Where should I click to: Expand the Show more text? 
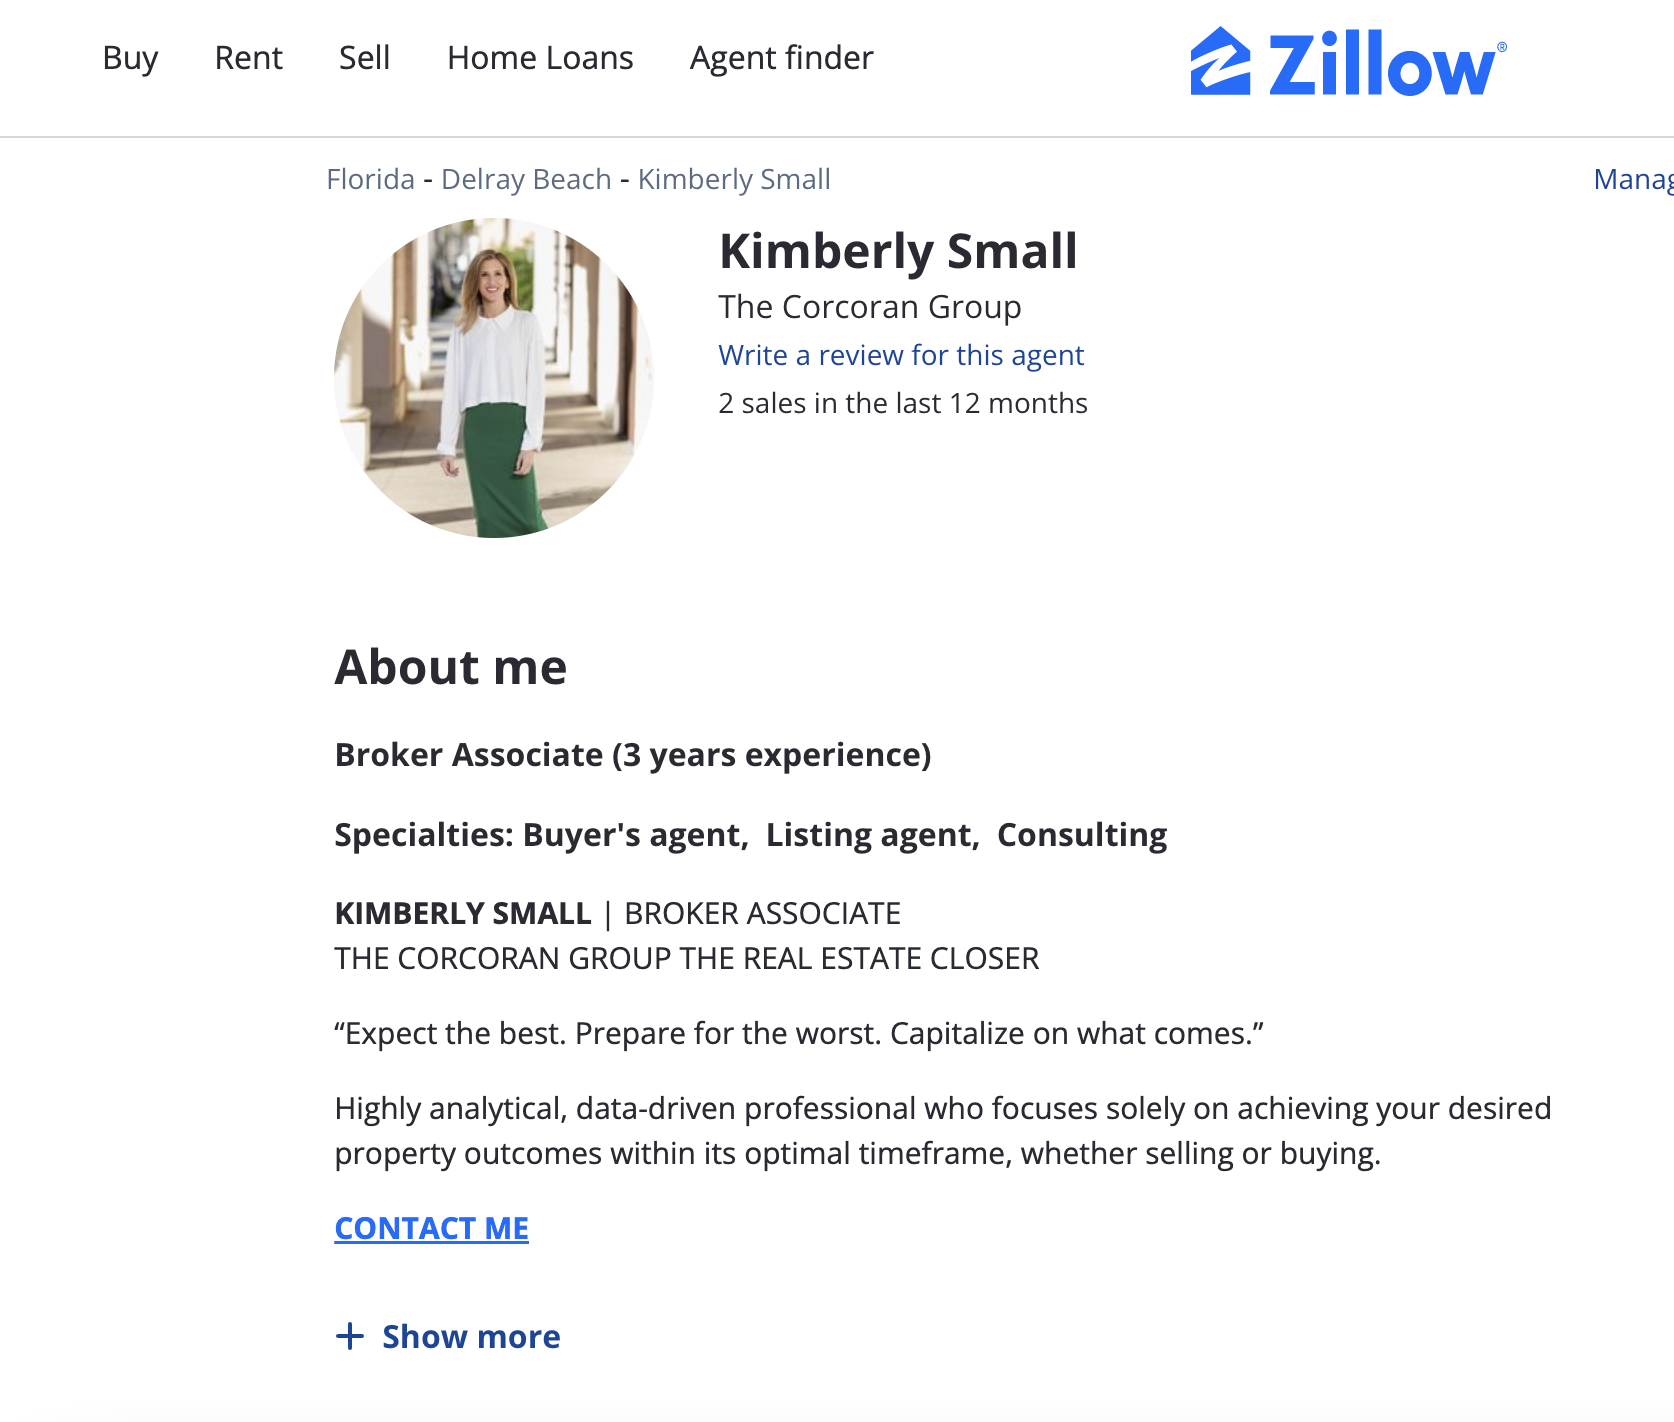pos(471,1336)
